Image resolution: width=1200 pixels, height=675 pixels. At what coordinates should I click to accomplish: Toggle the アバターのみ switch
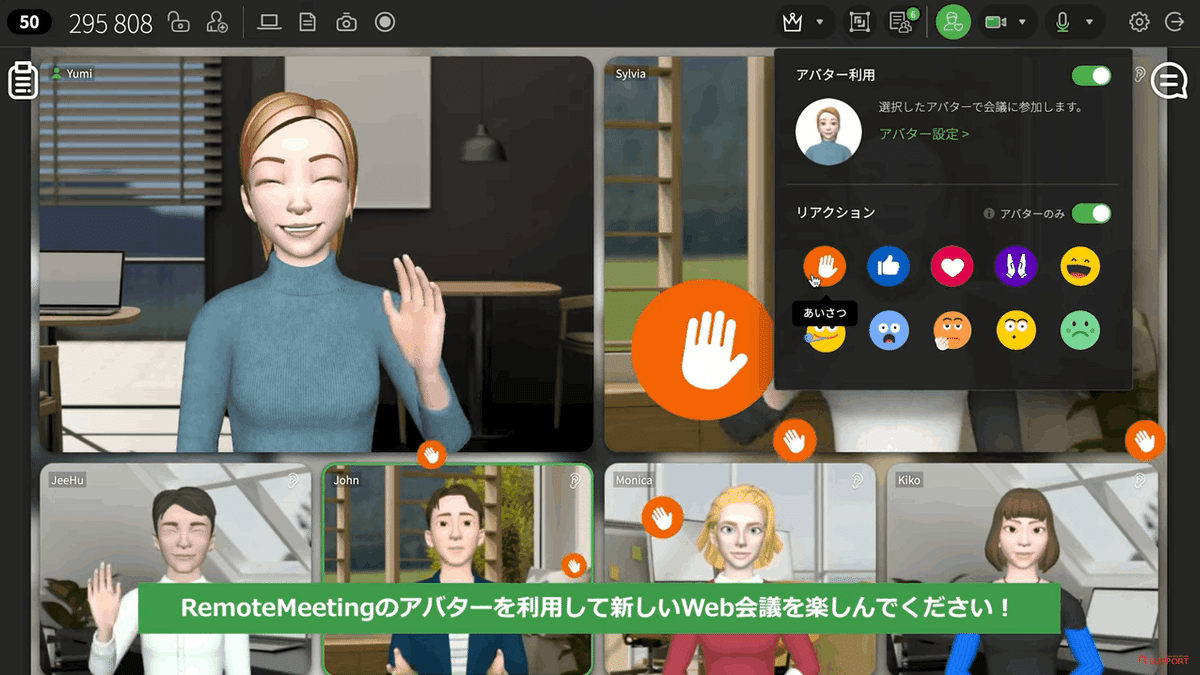pyautogui.click(x=1091, y=213)
